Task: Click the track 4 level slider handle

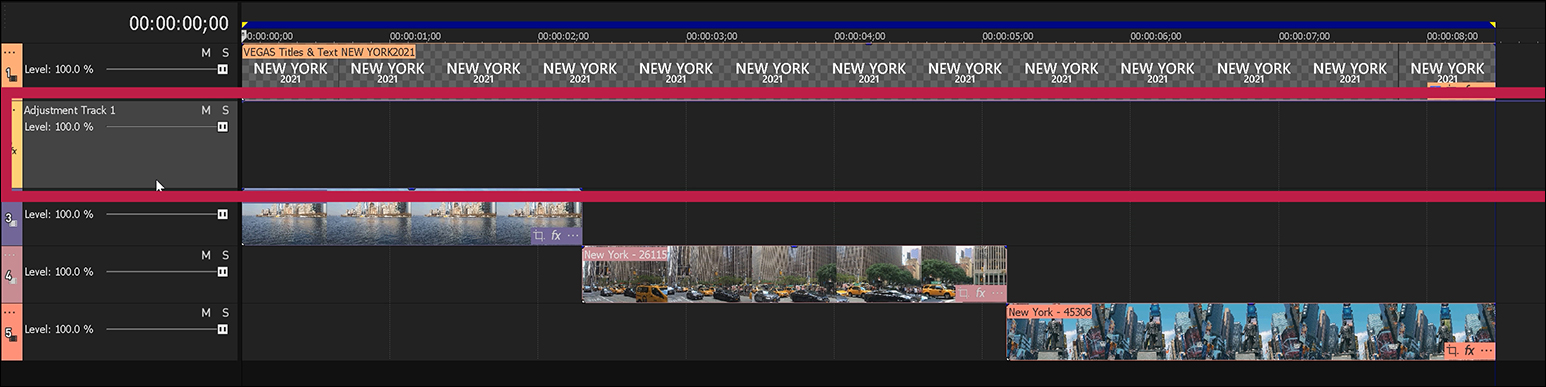Action: [x=222, y=272]
